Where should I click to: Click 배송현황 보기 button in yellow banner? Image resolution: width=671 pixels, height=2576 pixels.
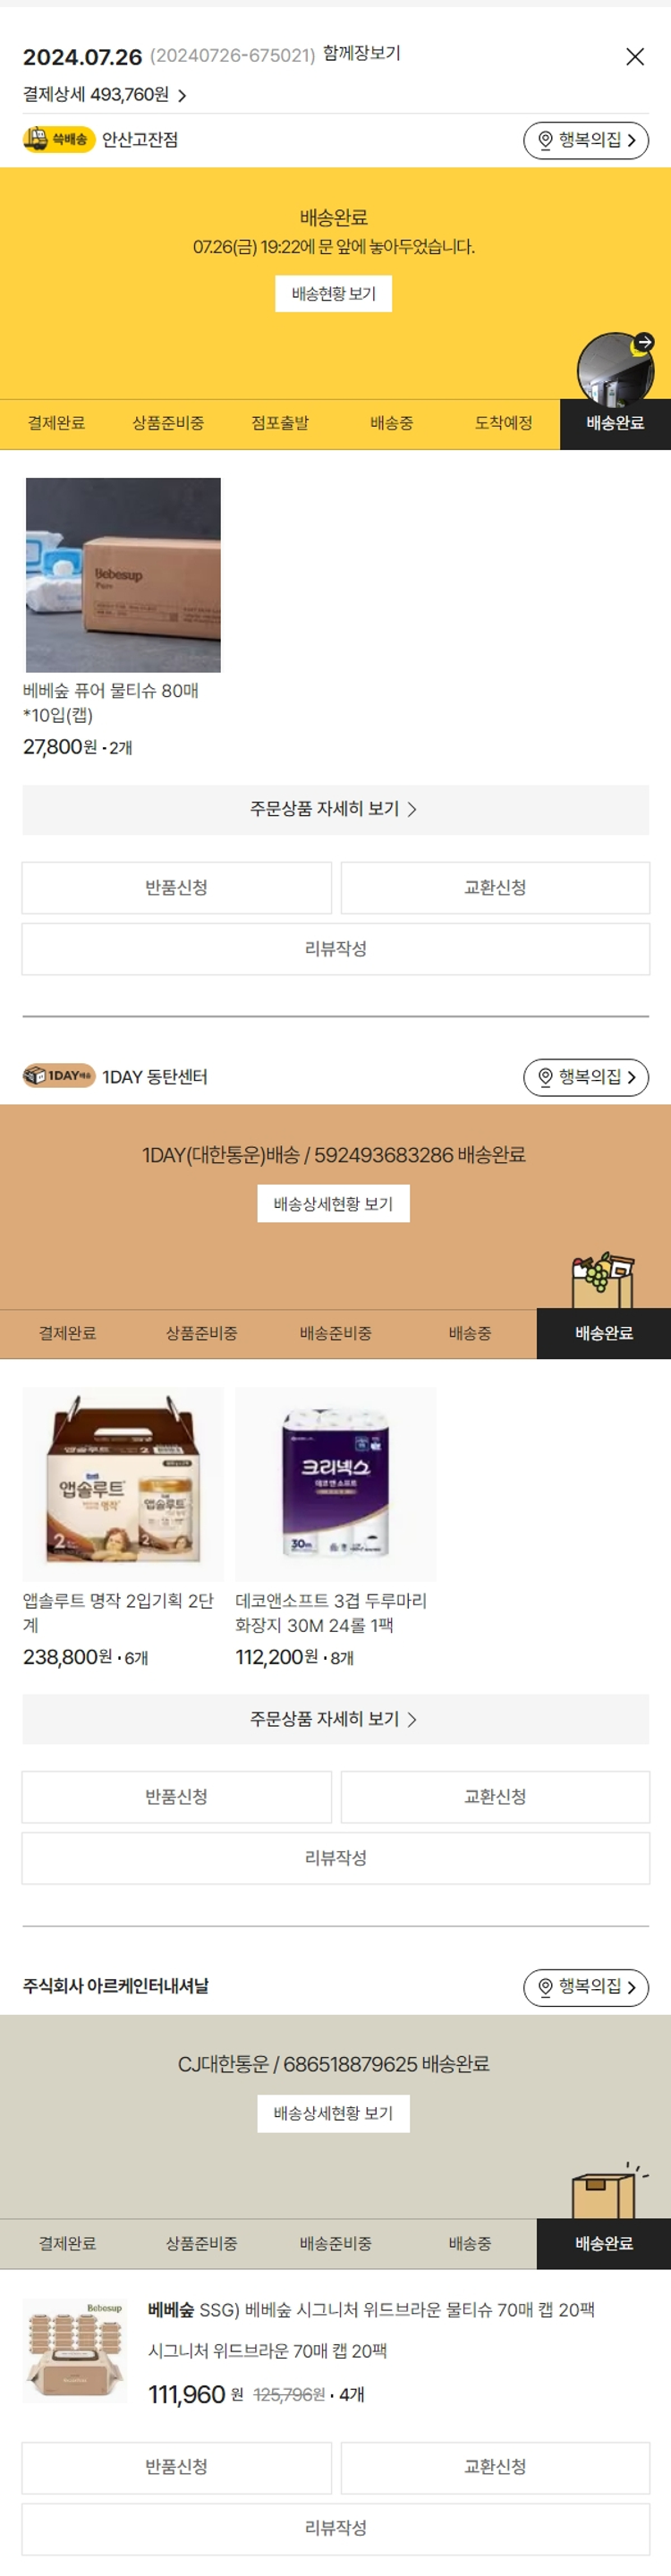pyautogui.click(x=334, y=294)
